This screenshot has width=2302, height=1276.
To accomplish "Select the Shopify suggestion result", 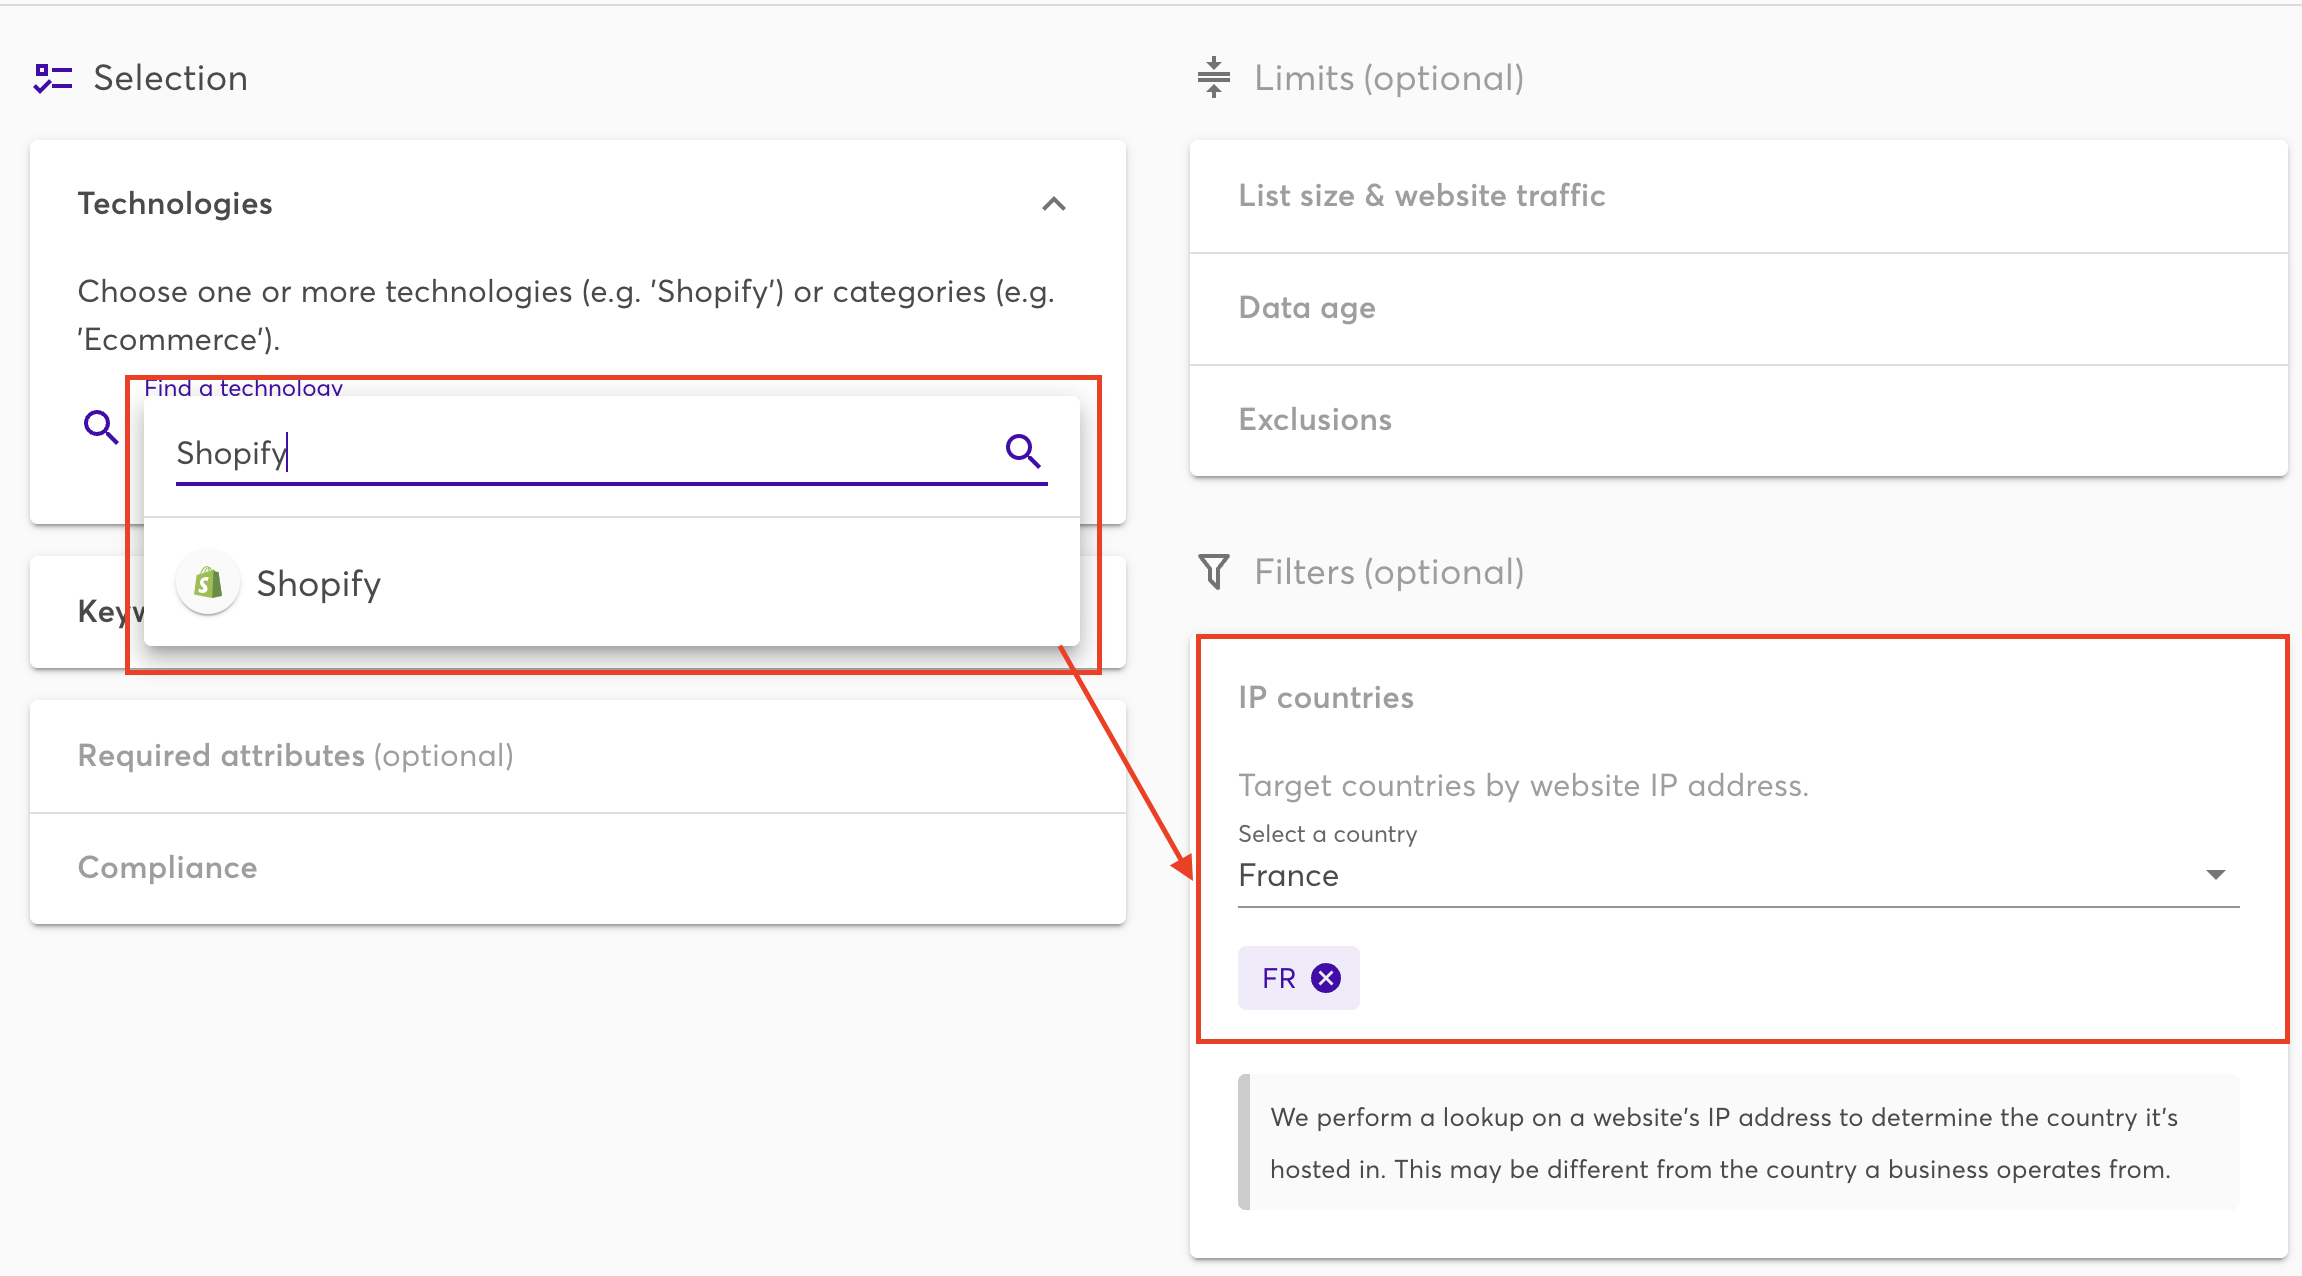I will tap(612, 583).
